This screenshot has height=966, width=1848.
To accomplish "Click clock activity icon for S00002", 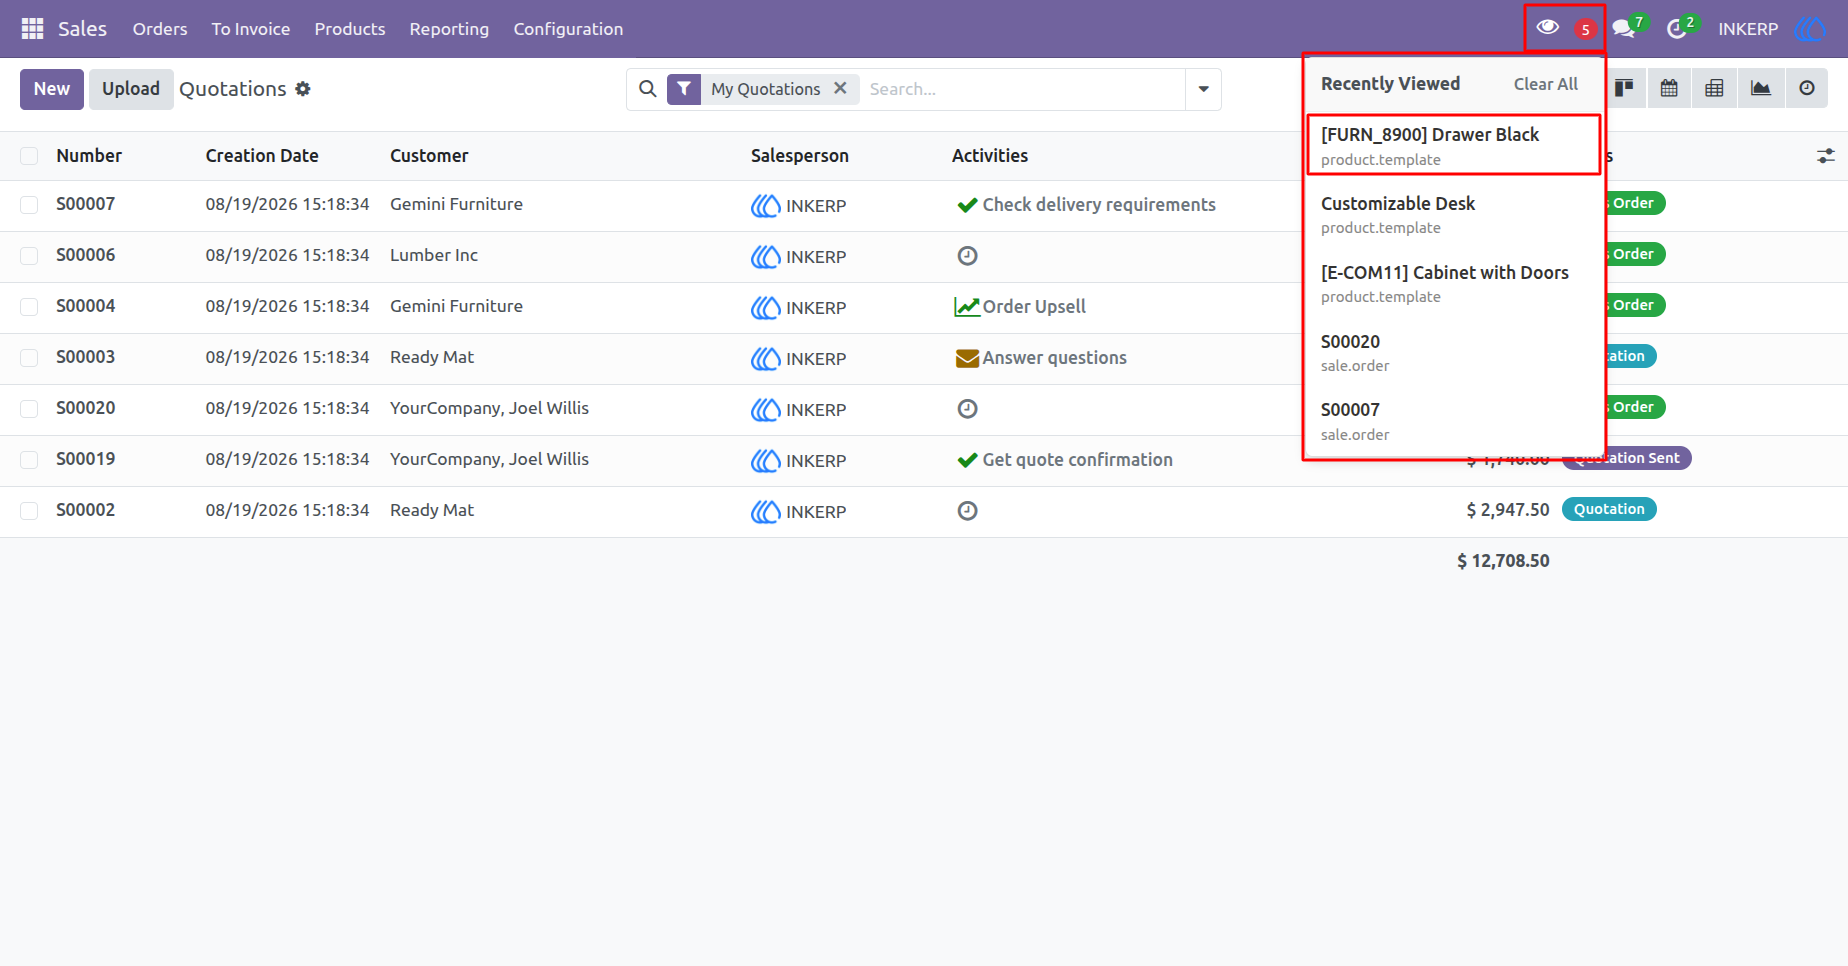I will (x=967, y=511).
